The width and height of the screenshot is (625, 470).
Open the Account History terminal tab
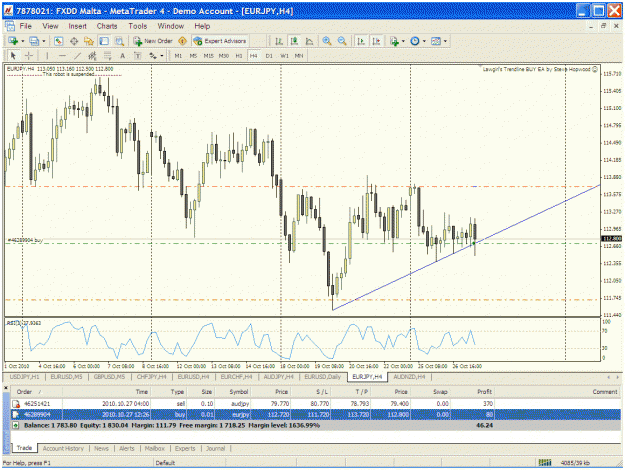tap(63, 448)
